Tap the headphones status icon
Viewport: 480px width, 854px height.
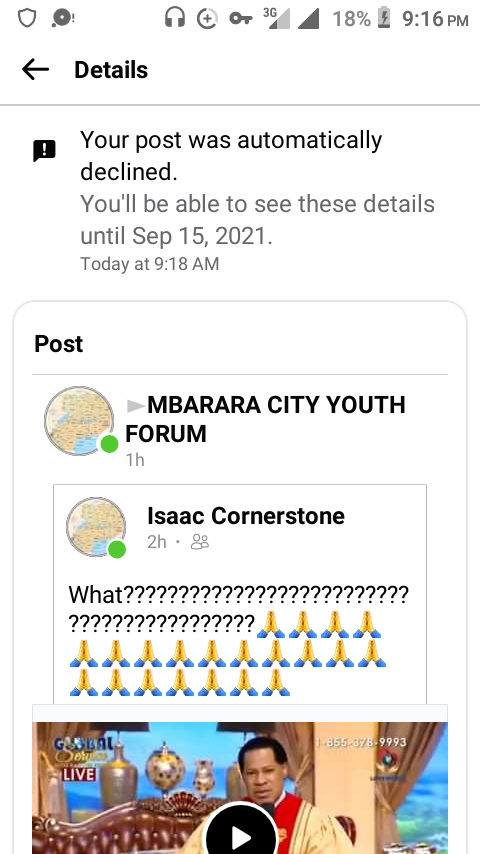[175, 19]
